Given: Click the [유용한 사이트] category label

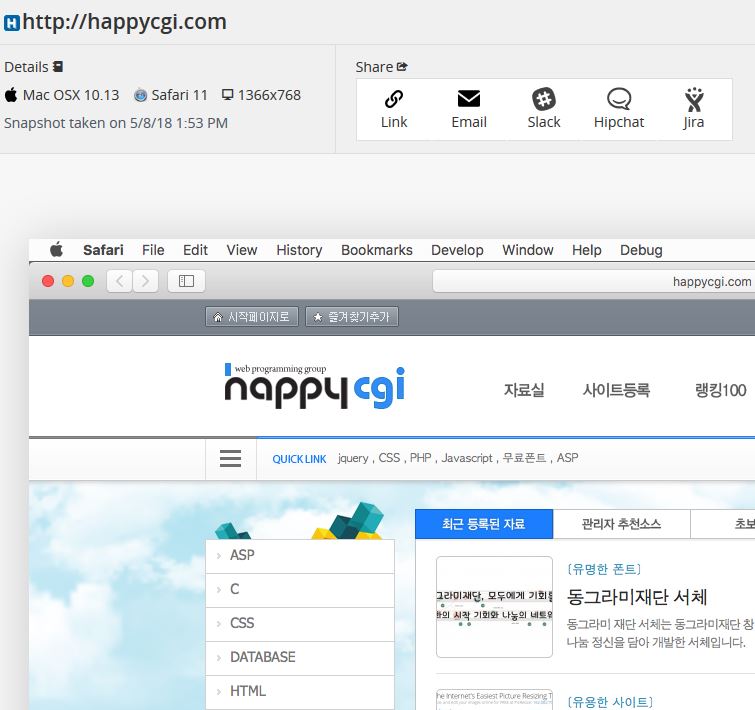Looking at the screenshot, I should [x=610, y=702].
